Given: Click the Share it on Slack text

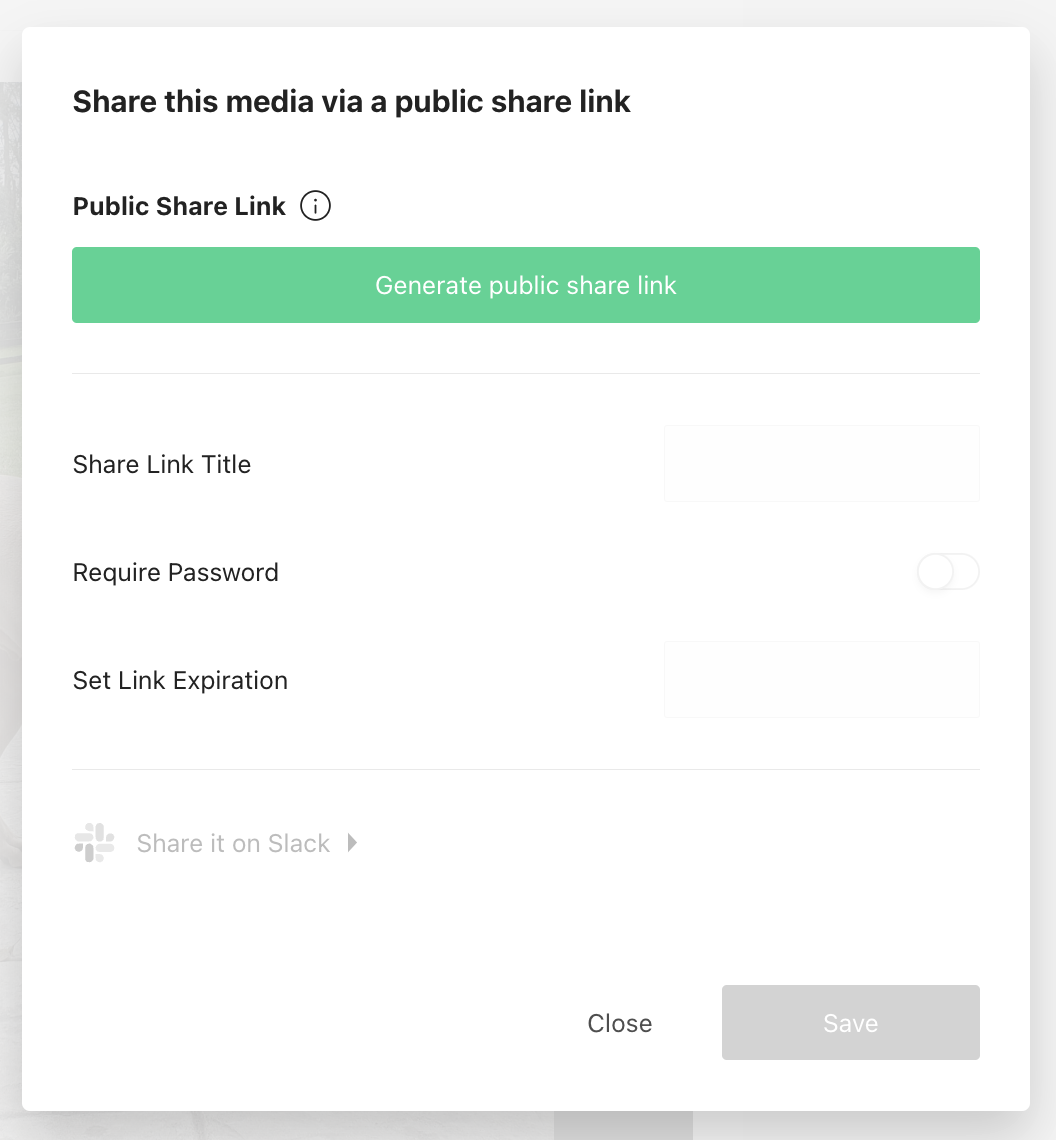Looking at the screenshot, I should point(233,844).
